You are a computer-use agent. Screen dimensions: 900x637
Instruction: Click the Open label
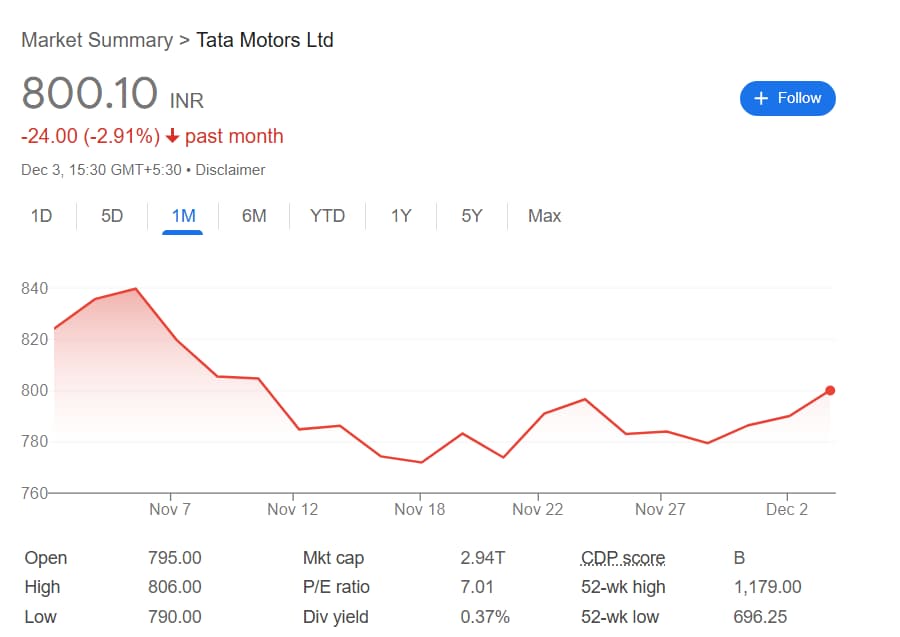coord(46,558)
